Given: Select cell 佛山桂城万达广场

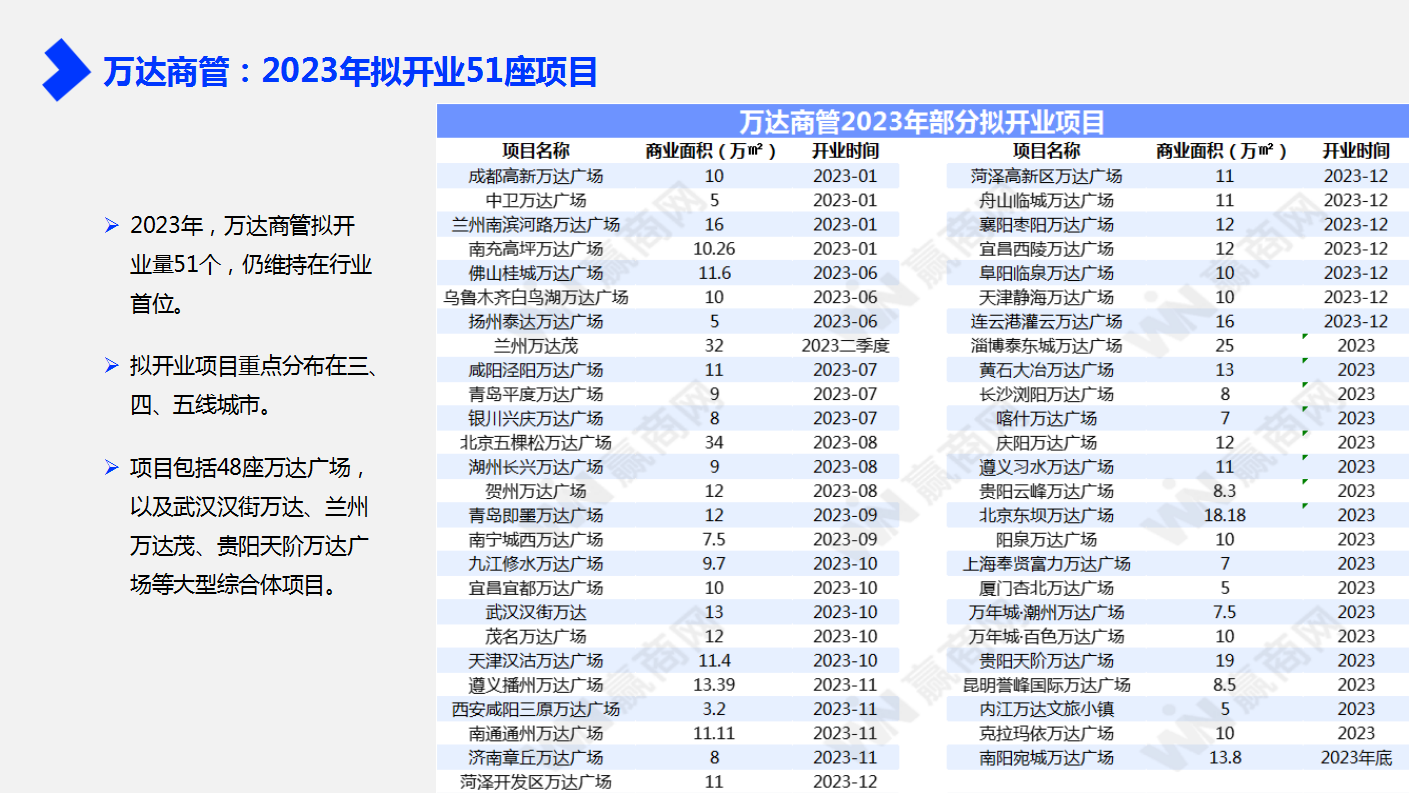Looking at the screenshot, I should point(536,273).
